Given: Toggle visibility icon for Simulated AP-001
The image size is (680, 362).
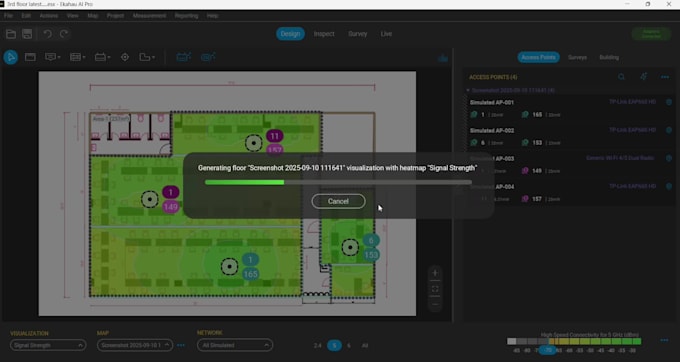Looking at the screenshot, I should [669, 102].
